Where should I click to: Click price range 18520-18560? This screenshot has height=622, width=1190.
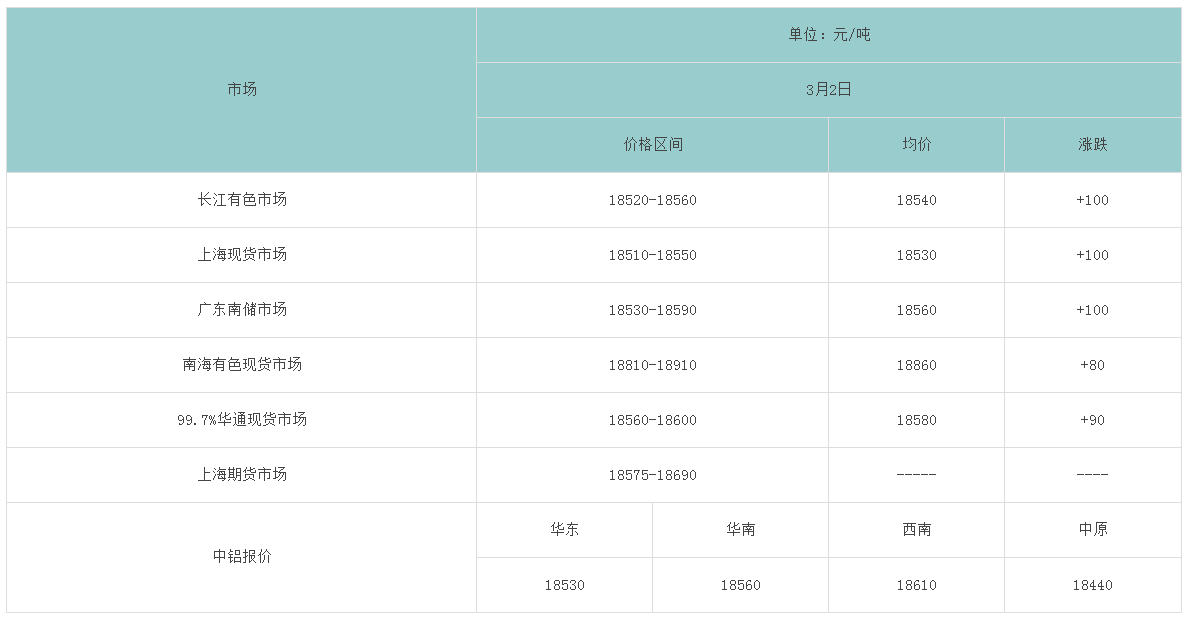[x=652, y=200]
